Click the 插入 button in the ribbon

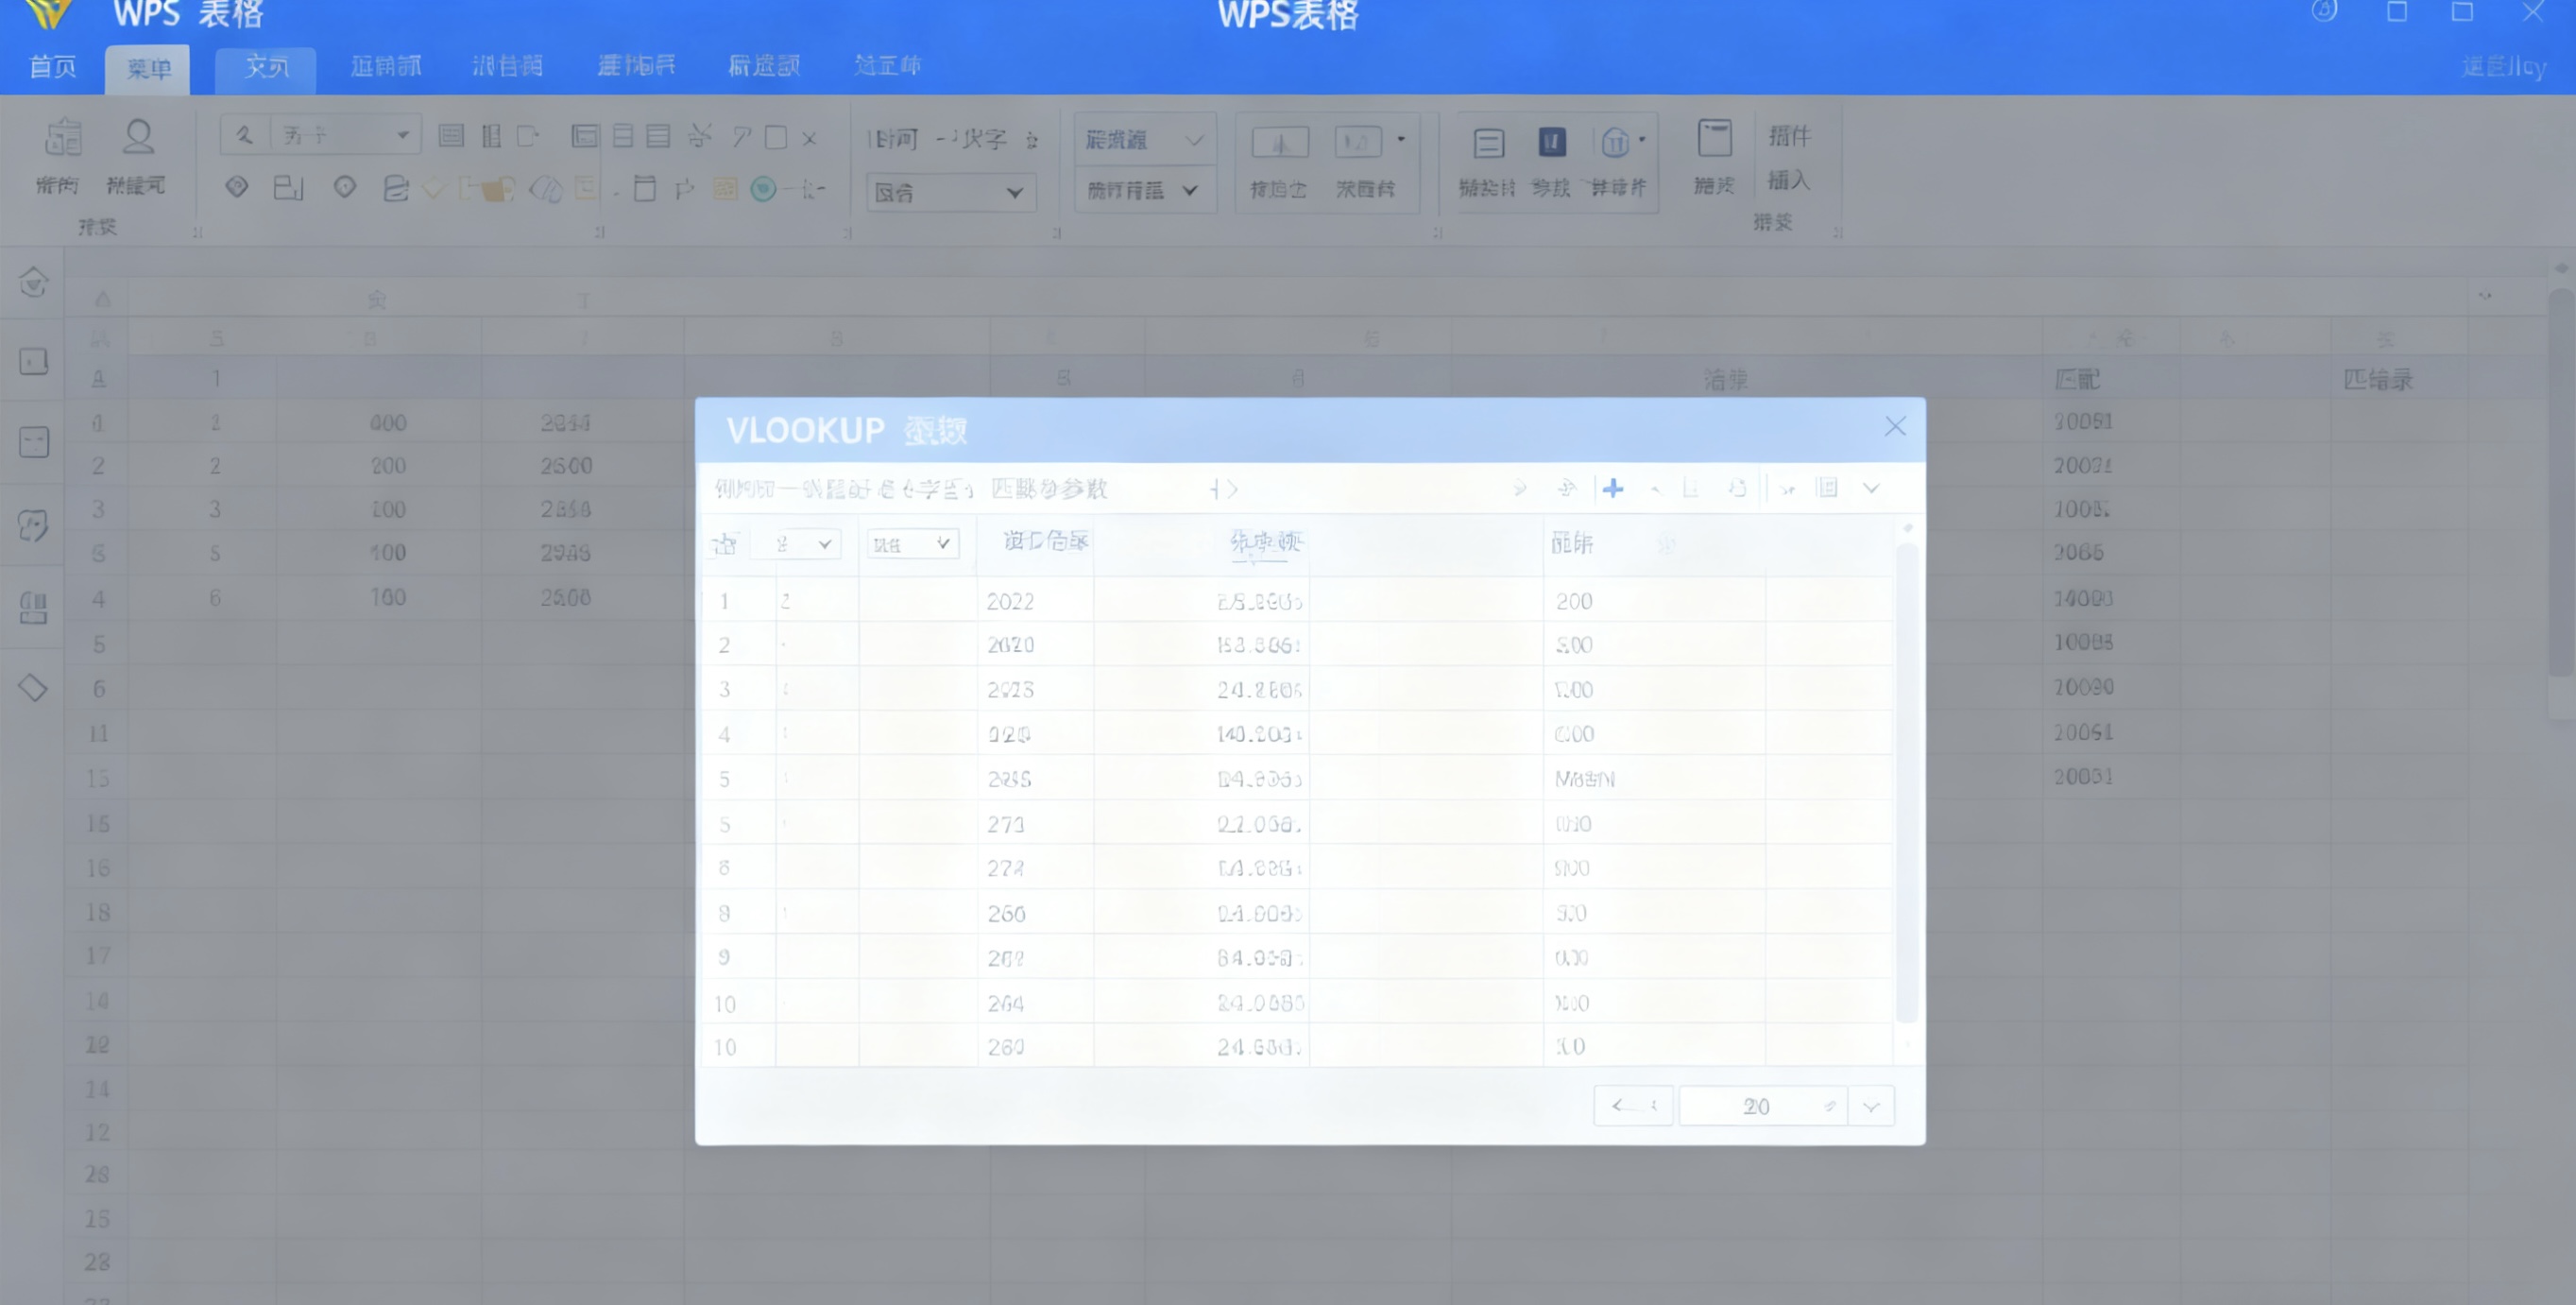(x=1788, y=180)
